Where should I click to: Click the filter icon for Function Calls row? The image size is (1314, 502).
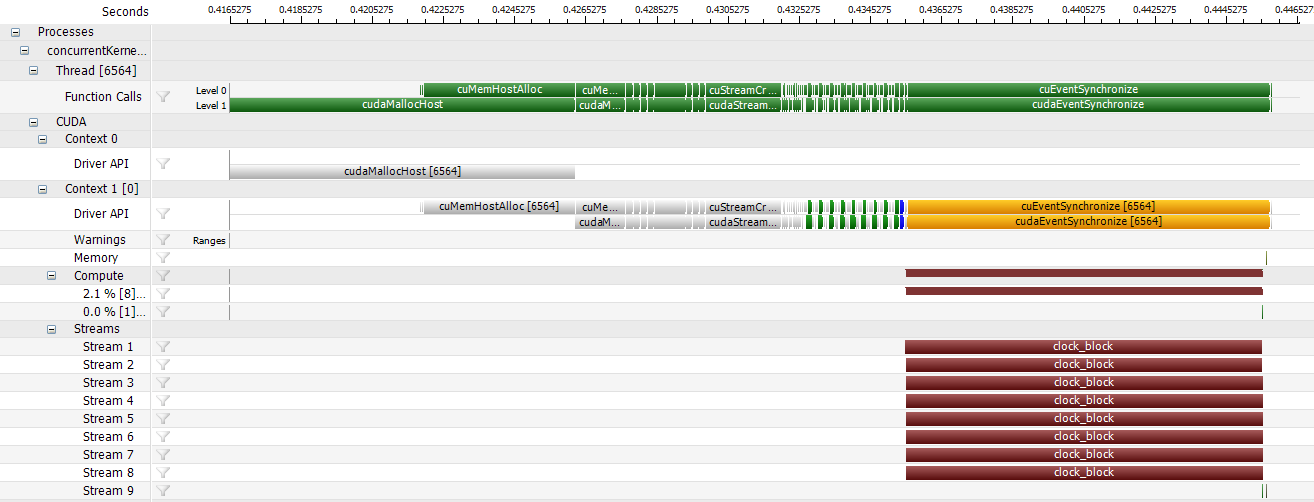pyautogui.click(x=164, y=97)
